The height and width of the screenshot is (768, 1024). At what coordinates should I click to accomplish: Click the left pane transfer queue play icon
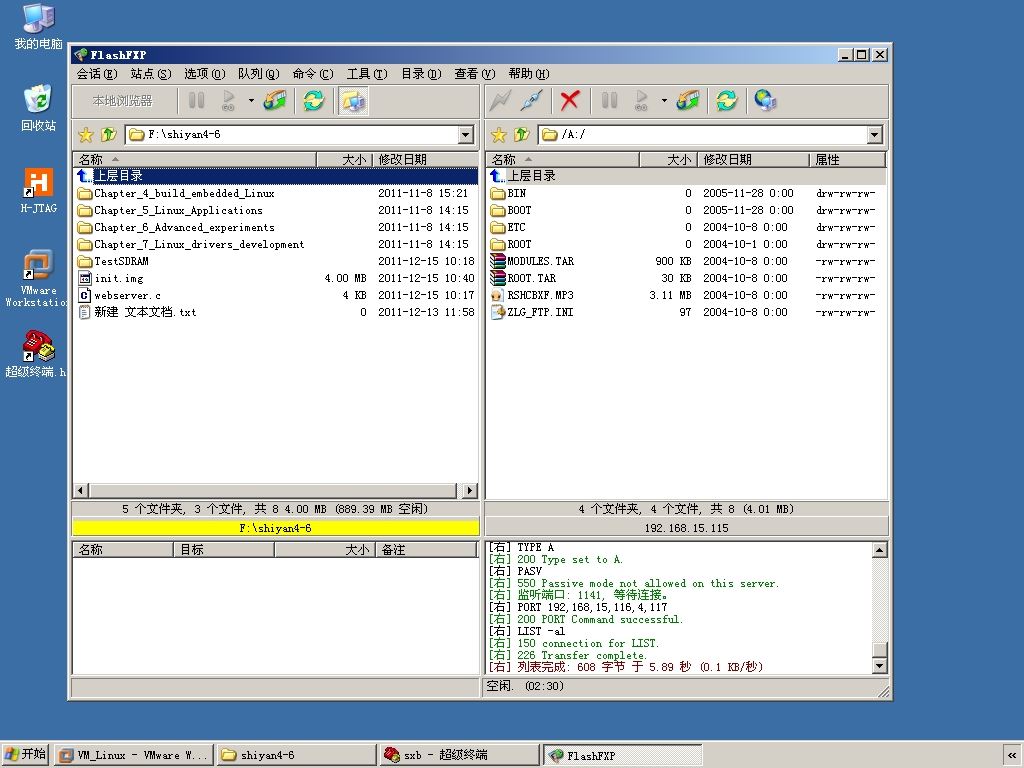click(x=229, y=101)
